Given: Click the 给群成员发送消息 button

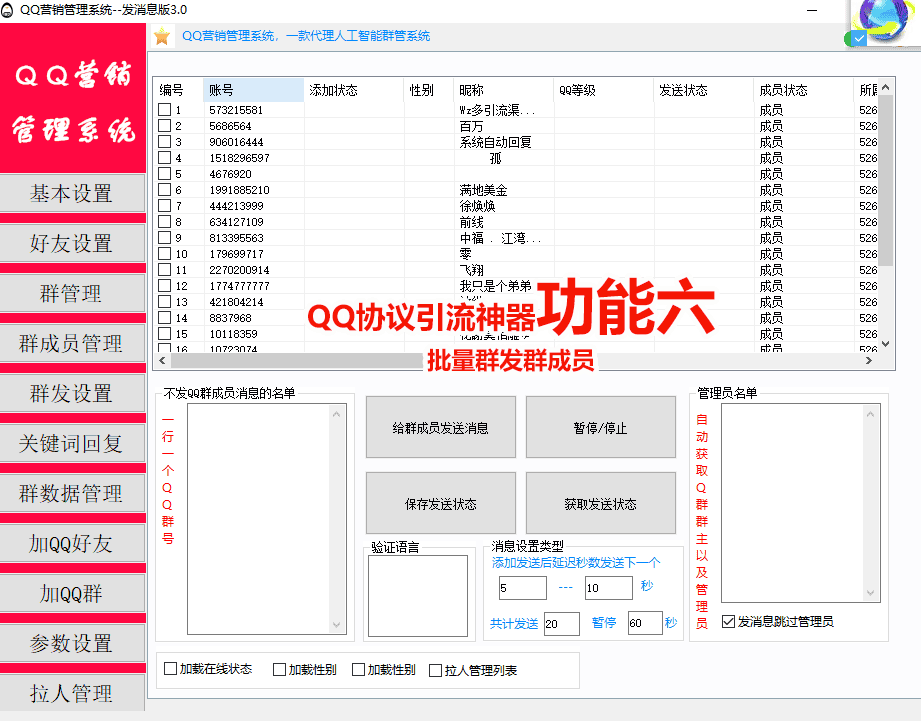Looking at the screenshot, I should click(x=441, y=427).
